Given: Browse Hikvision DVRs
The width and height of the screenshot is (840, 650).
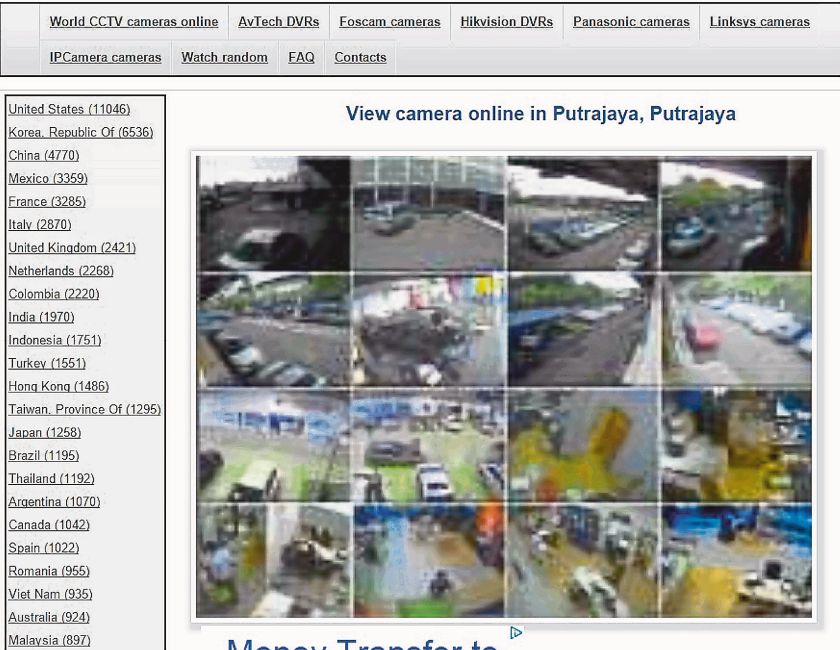Looking at the screenshot, I should [506, 21].
